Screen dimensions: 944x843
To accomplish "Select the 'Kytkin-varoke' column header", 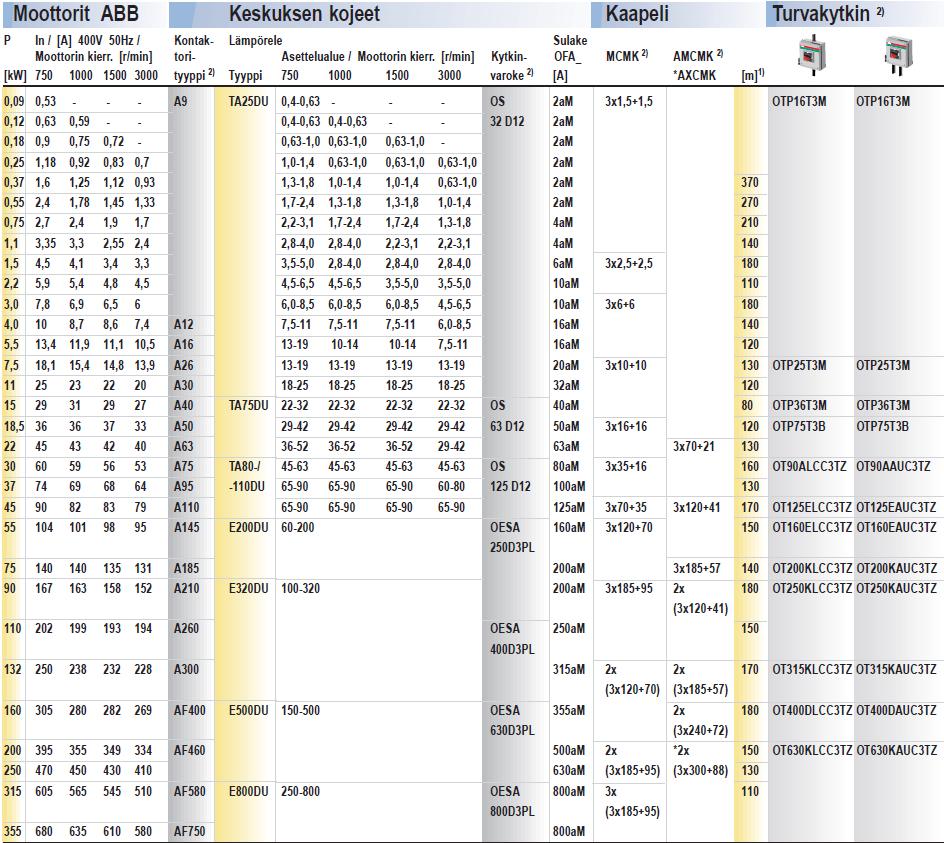I will [511, 66].
